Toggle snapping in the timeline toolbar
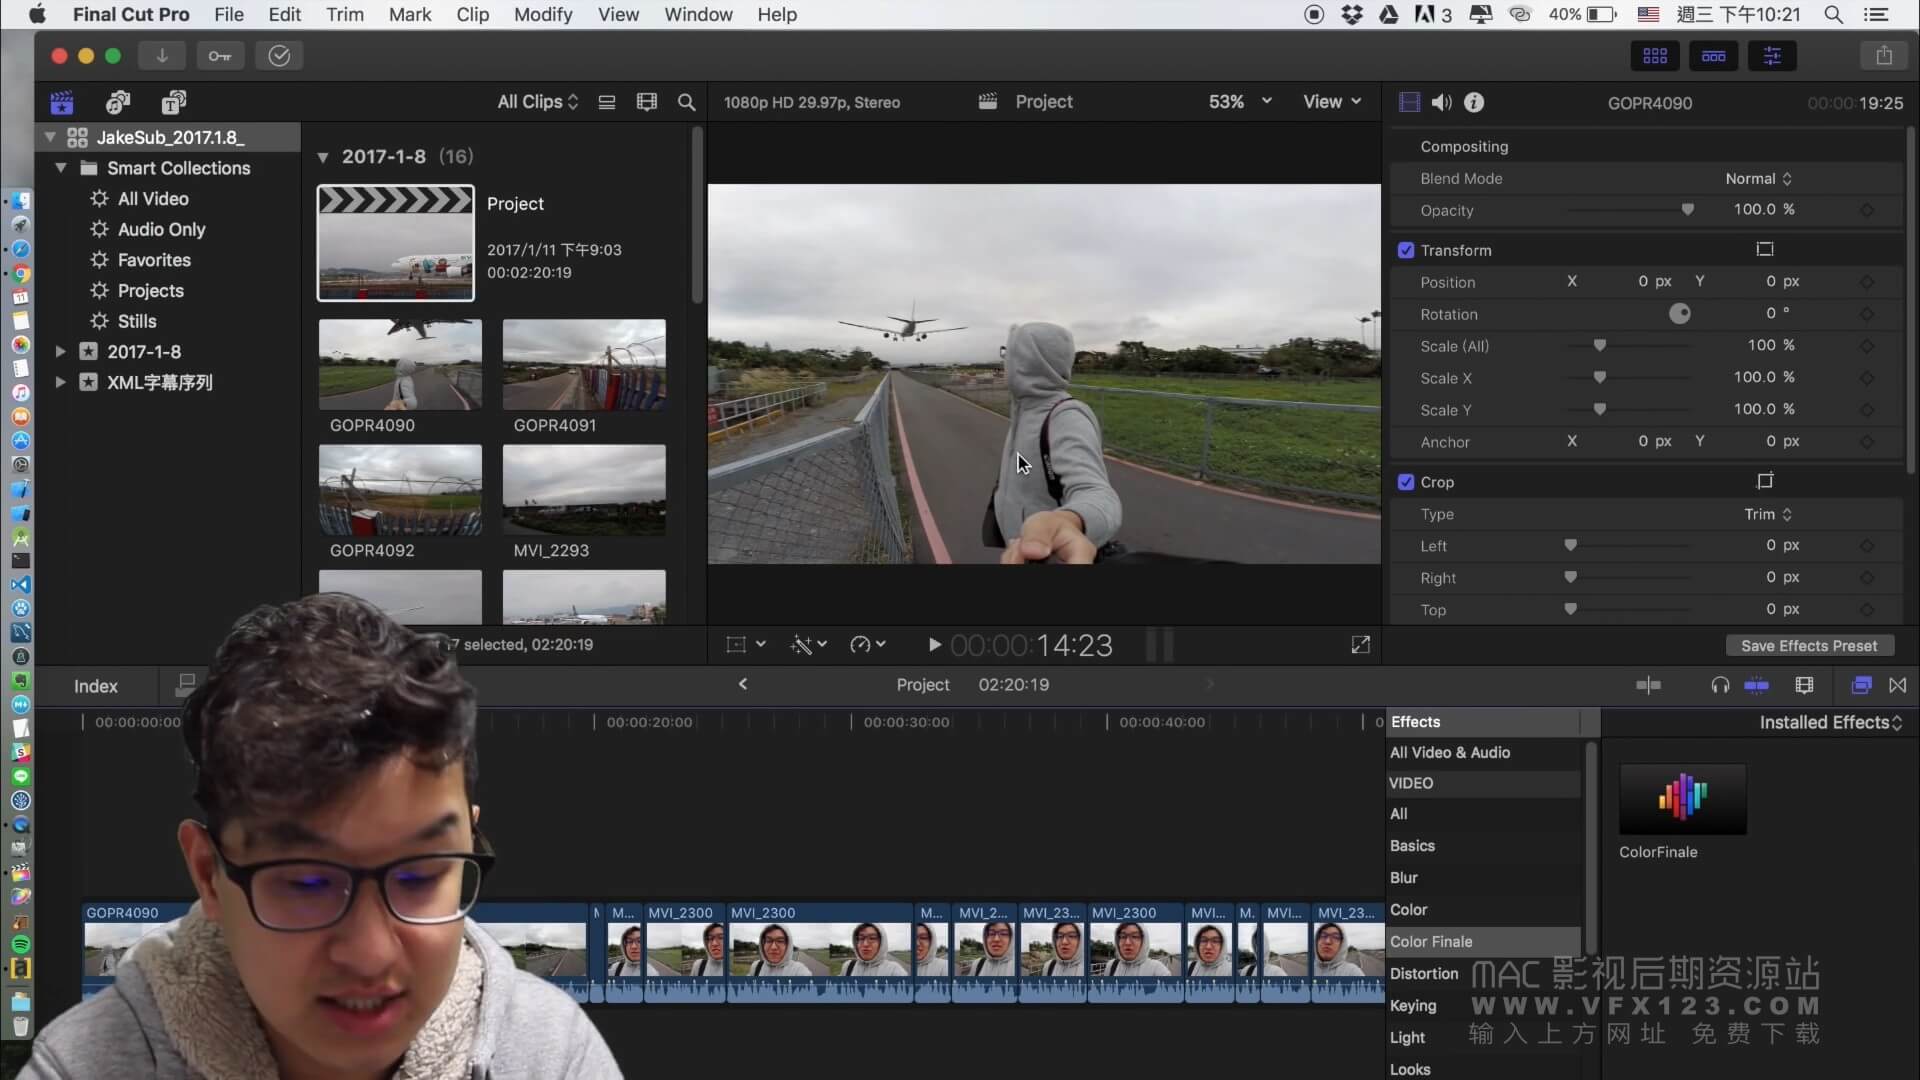The width and height of the screenshot is (1920, 1080). coord(1756,685)
